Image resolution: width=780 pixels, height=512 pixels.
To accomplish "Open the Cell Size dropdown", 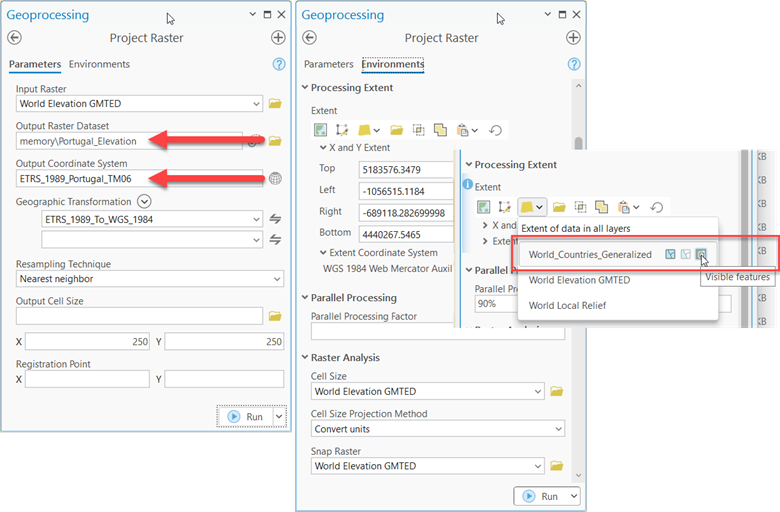I will click(x=537, y=392).
